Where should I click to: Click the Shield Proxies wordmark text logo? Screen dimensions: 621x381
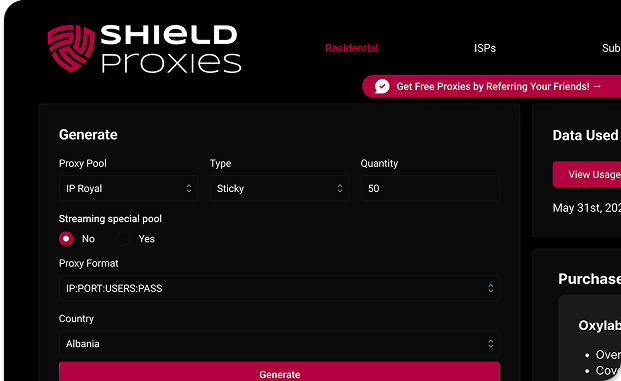click(171, 49)
